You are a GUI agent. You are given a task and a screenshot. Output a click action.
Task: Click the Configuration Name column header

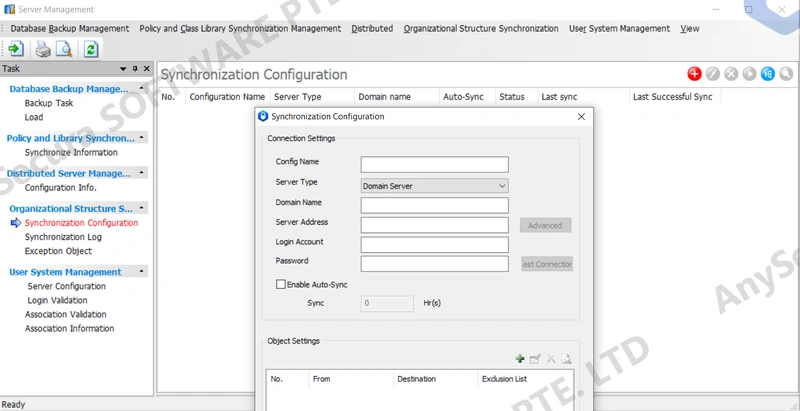227,97
